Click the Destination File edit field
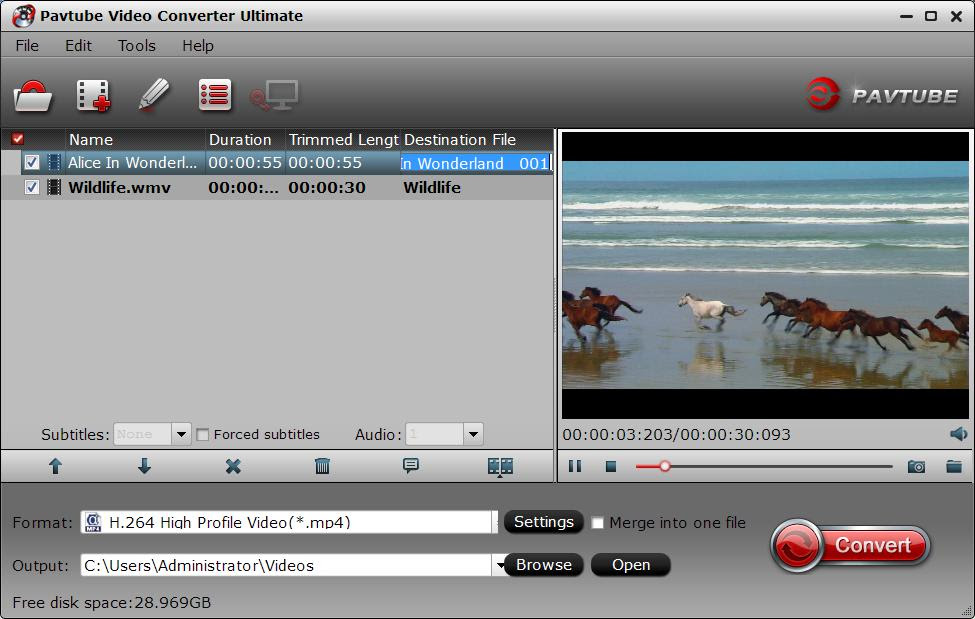This screenshot has width=975, height=619. (x=475, y=163)
